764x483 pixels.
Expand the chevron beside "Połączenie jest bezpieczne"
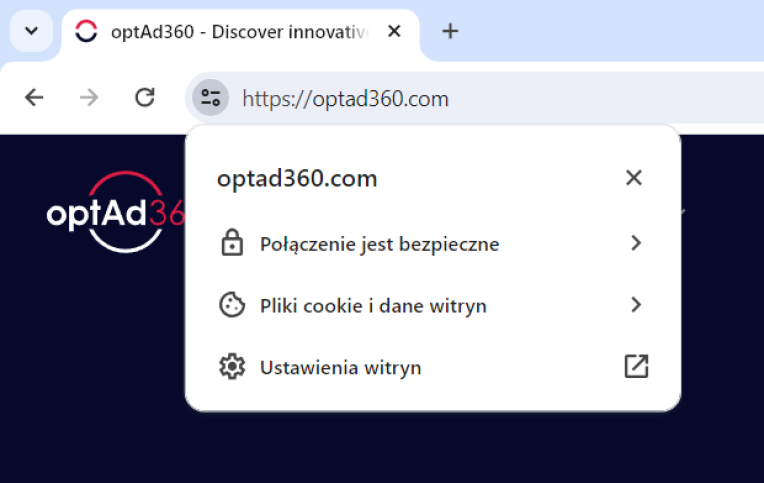tap(636, 243)
